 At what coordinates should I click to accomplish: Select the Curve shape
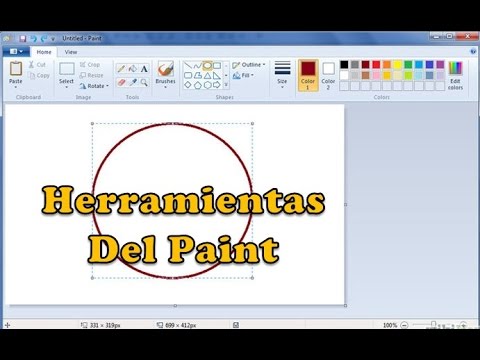tap(198, 65)
